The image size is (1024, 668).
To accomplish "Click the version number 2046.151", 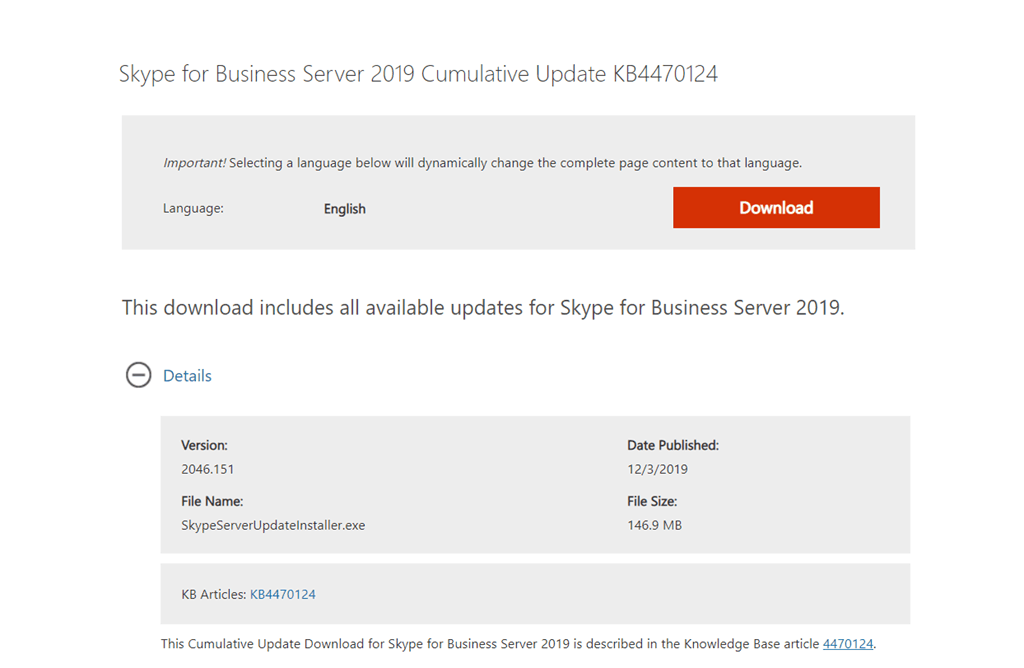I will pyautogui.click(x=208, y=469).
